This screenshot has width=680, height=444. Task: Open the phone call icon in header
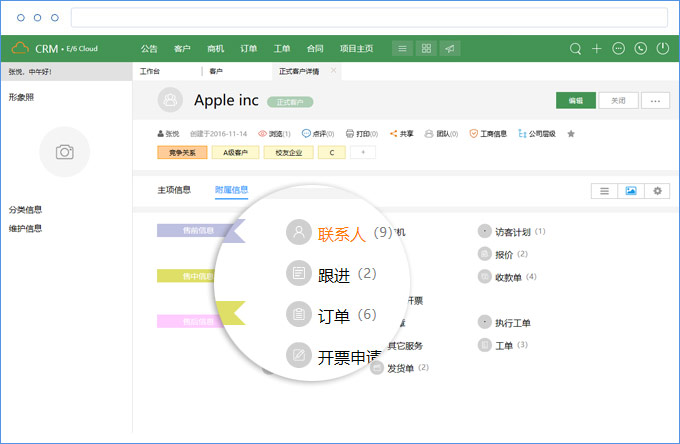coord(640,48)
